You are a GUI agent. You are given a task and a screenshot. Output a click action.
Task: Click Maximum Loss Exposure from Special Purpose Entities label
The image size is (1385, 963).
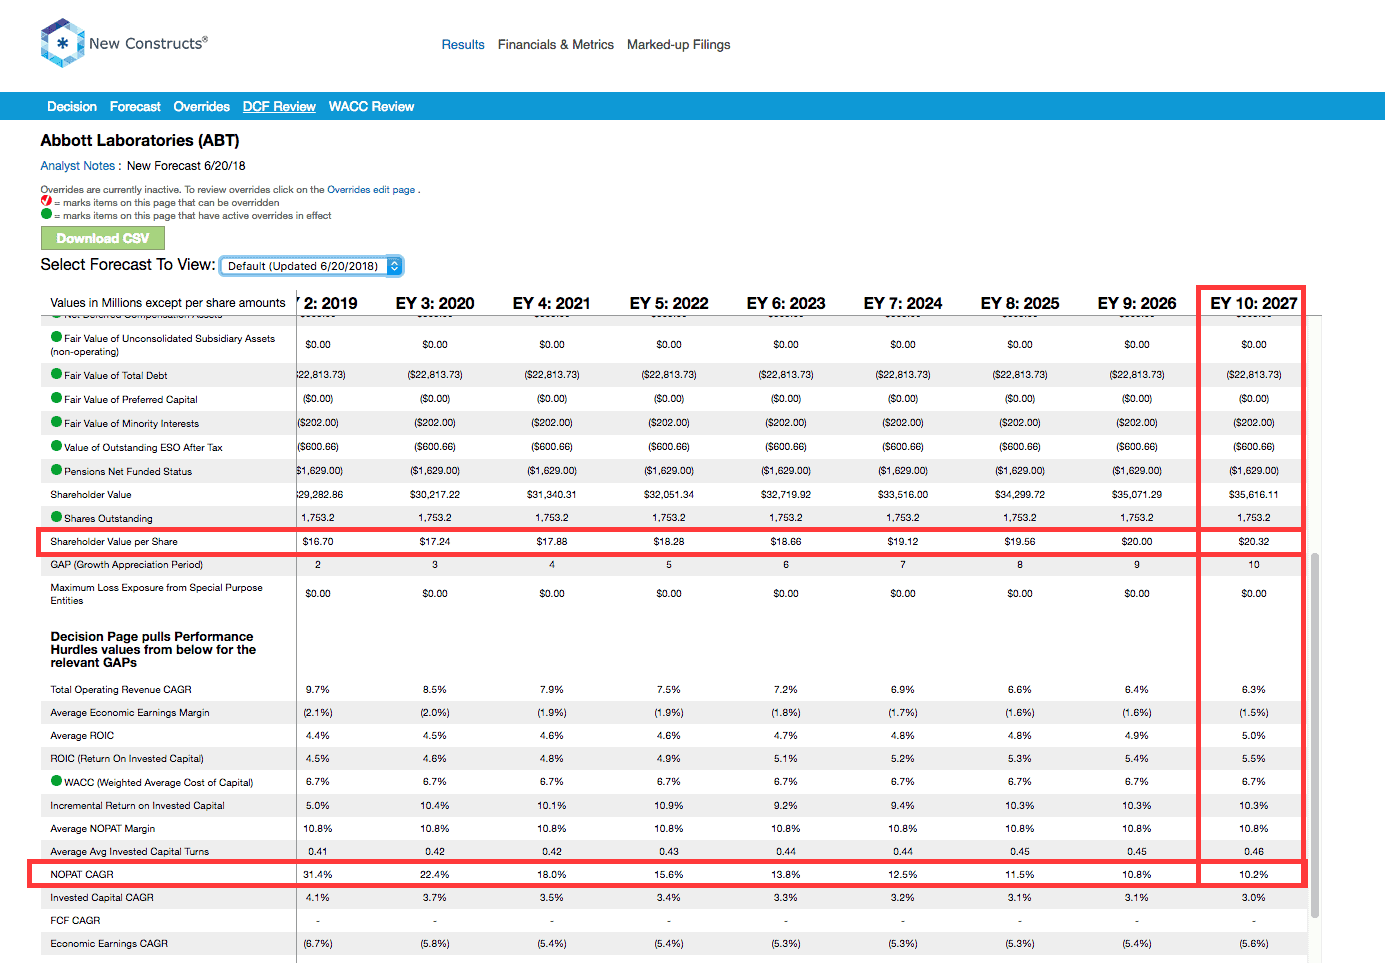[x=157, y=594]
